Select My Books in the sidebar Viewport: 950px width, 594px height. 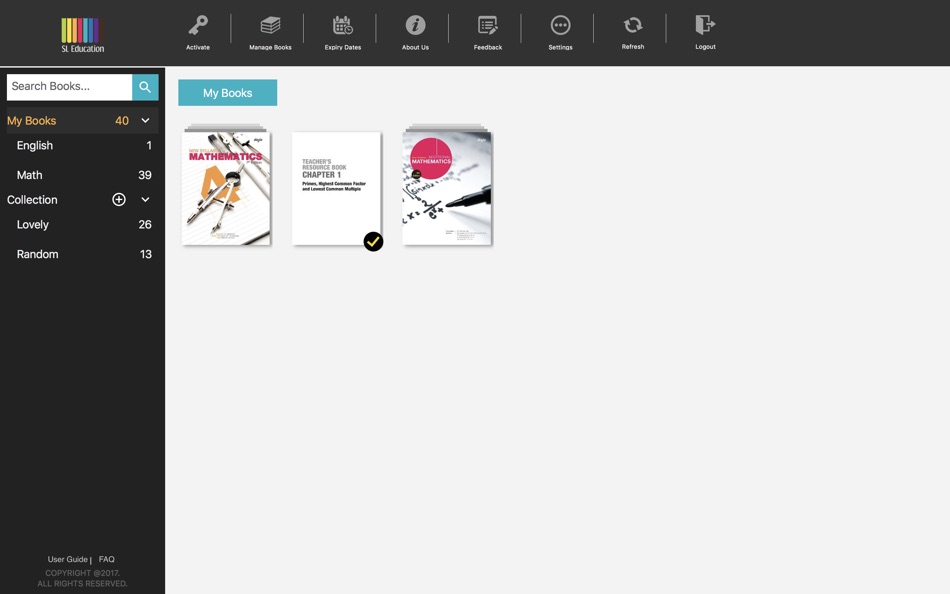[32, 121]
